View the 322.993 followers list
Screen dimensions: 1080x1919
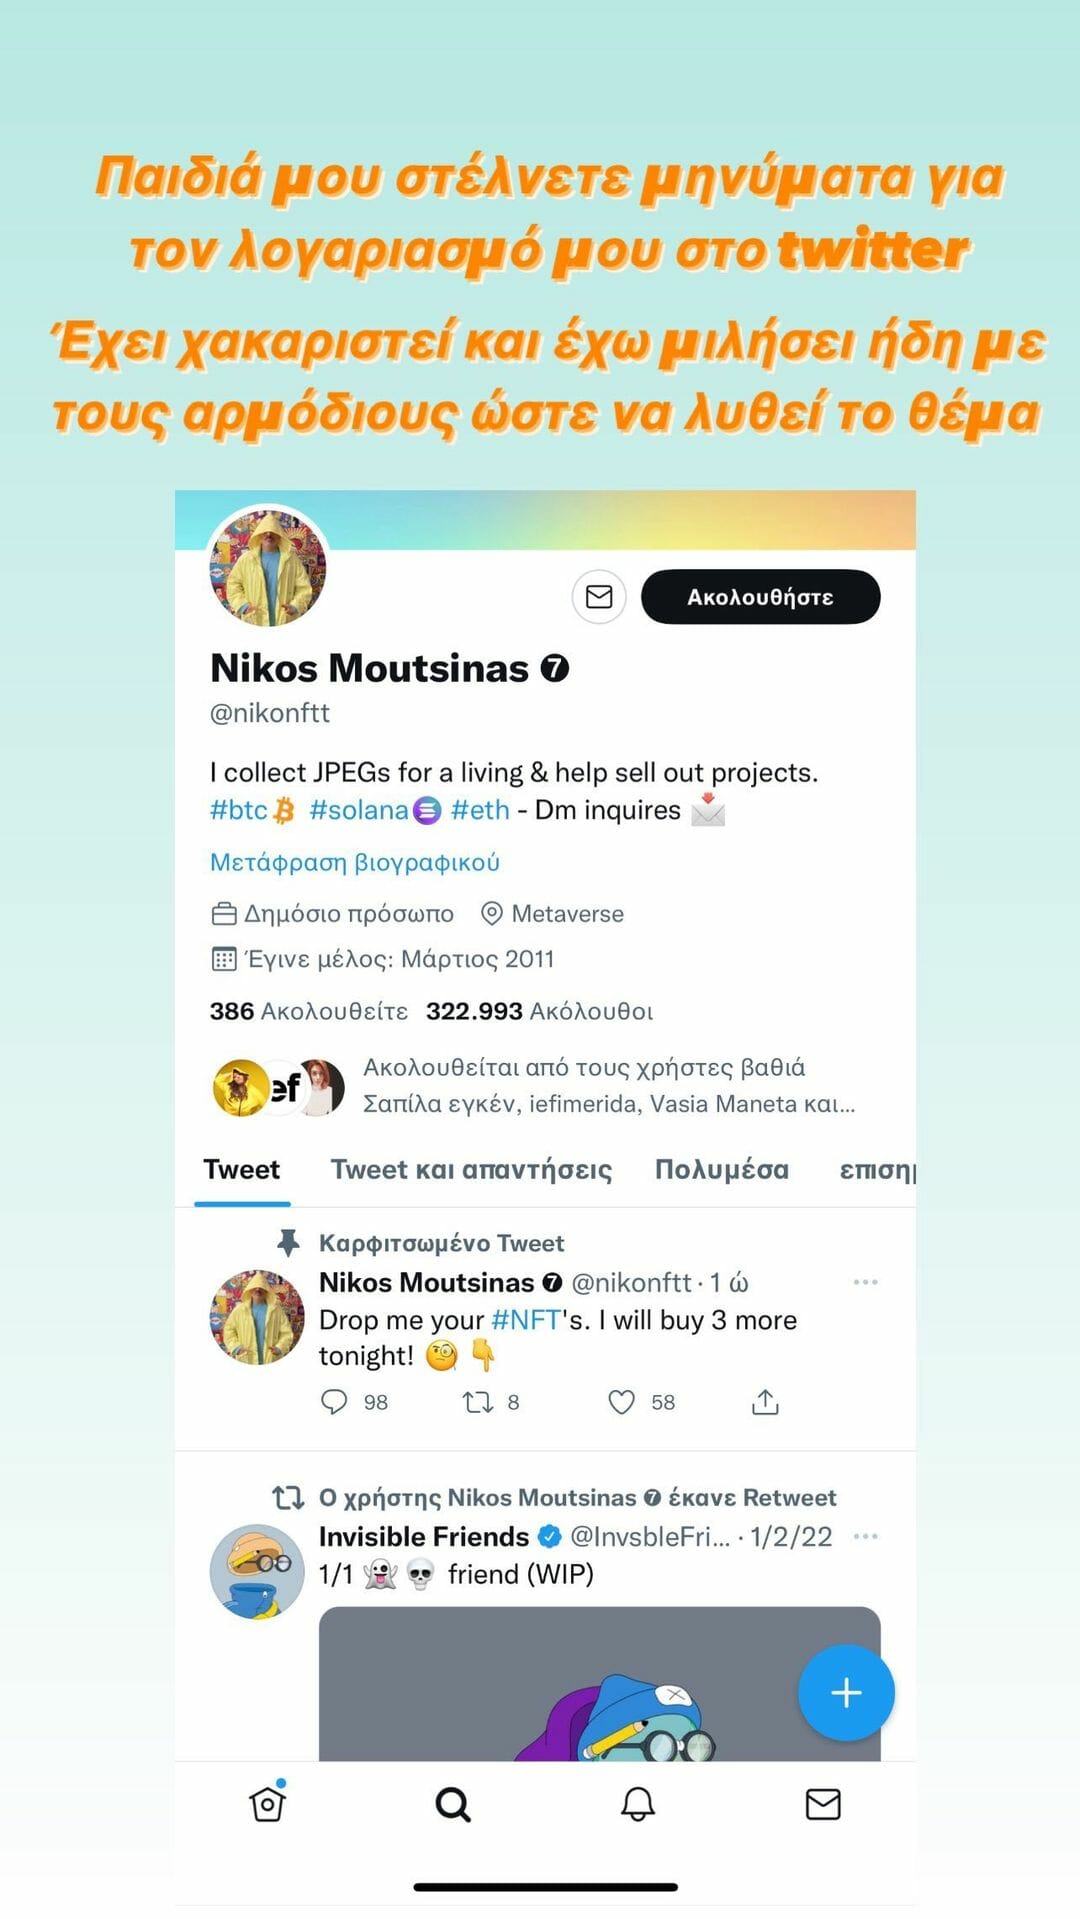point(540,1011)
